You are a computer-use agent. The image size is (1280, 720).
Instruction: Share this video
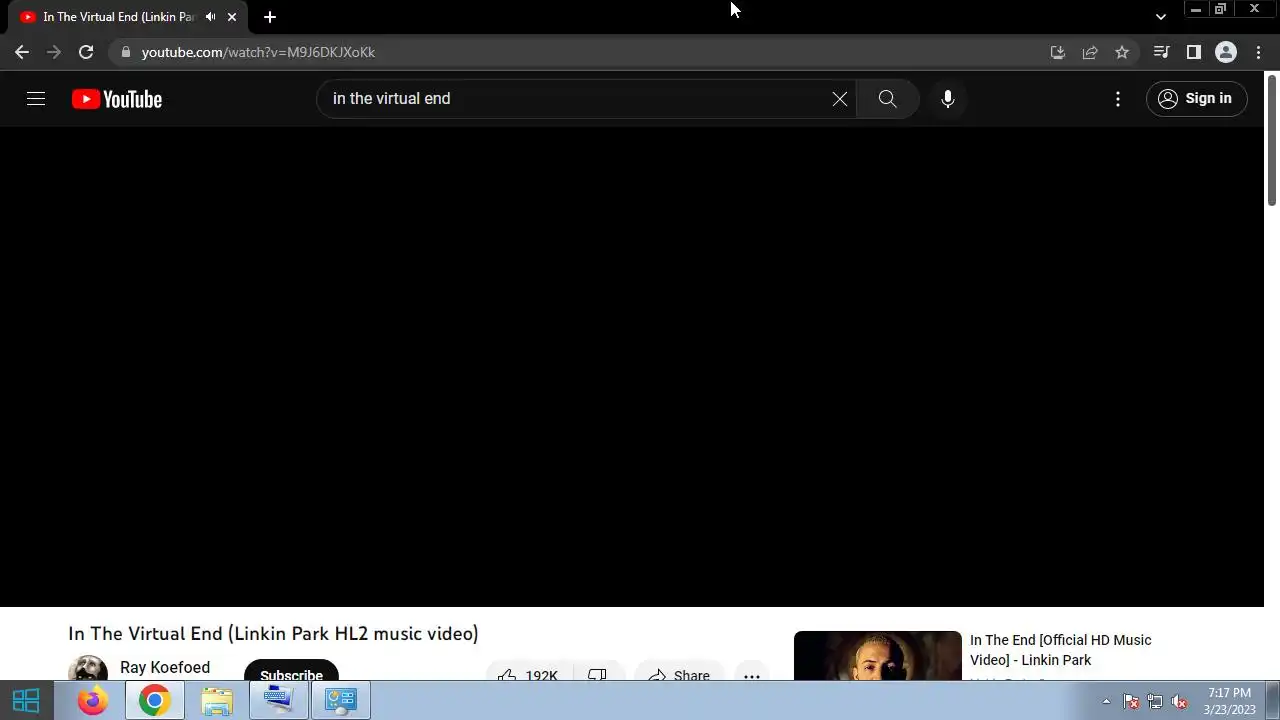(679, 671)
